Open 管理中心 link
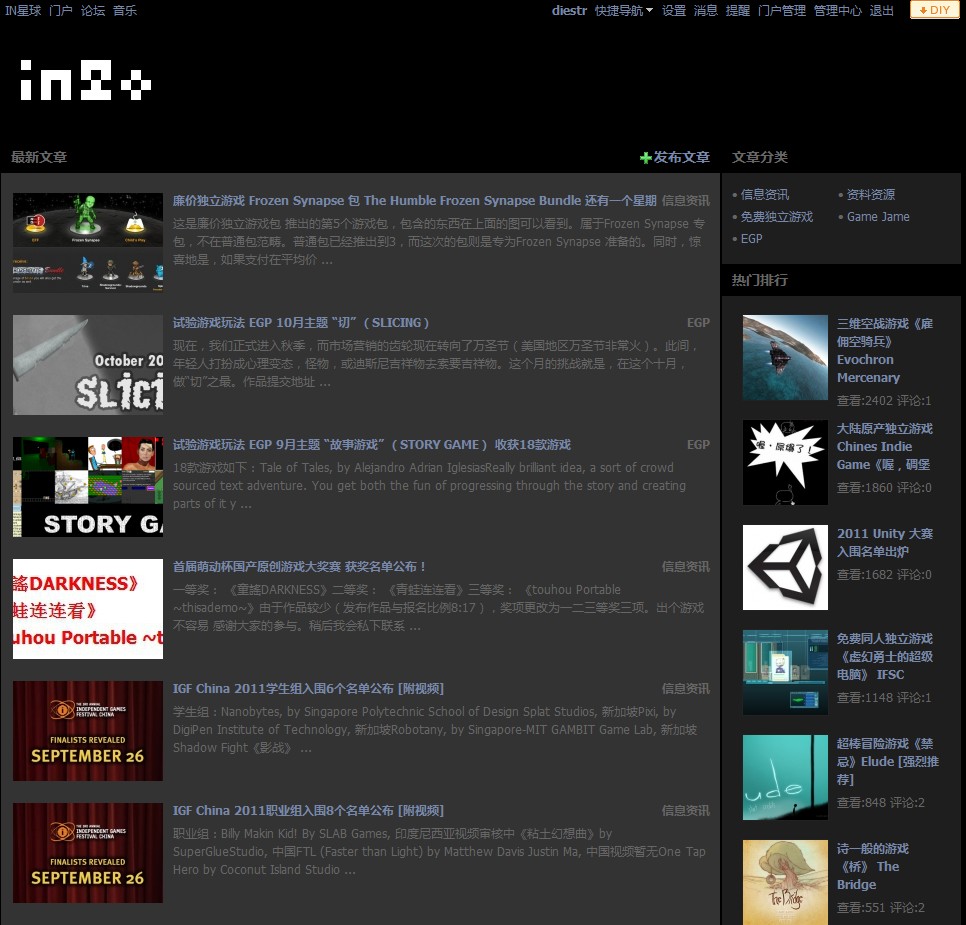 point(838,10)
